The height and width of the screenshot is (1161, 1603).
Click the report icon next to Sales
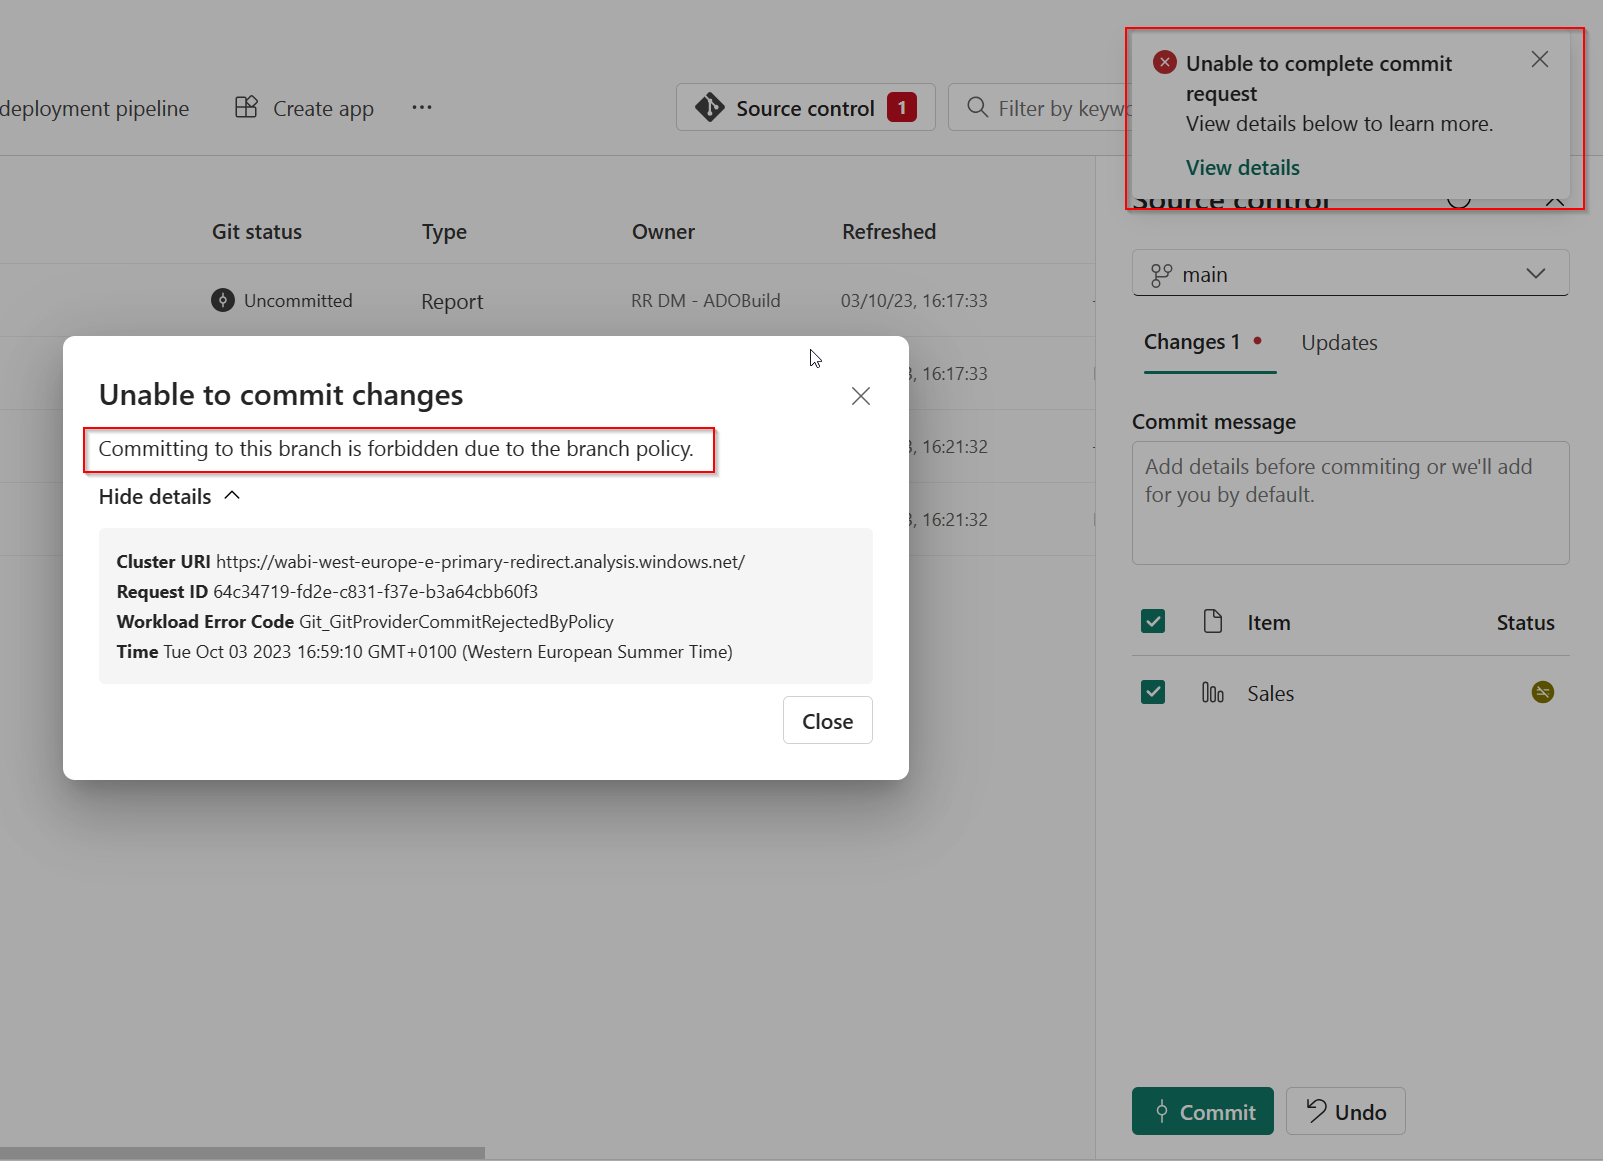1212,692
